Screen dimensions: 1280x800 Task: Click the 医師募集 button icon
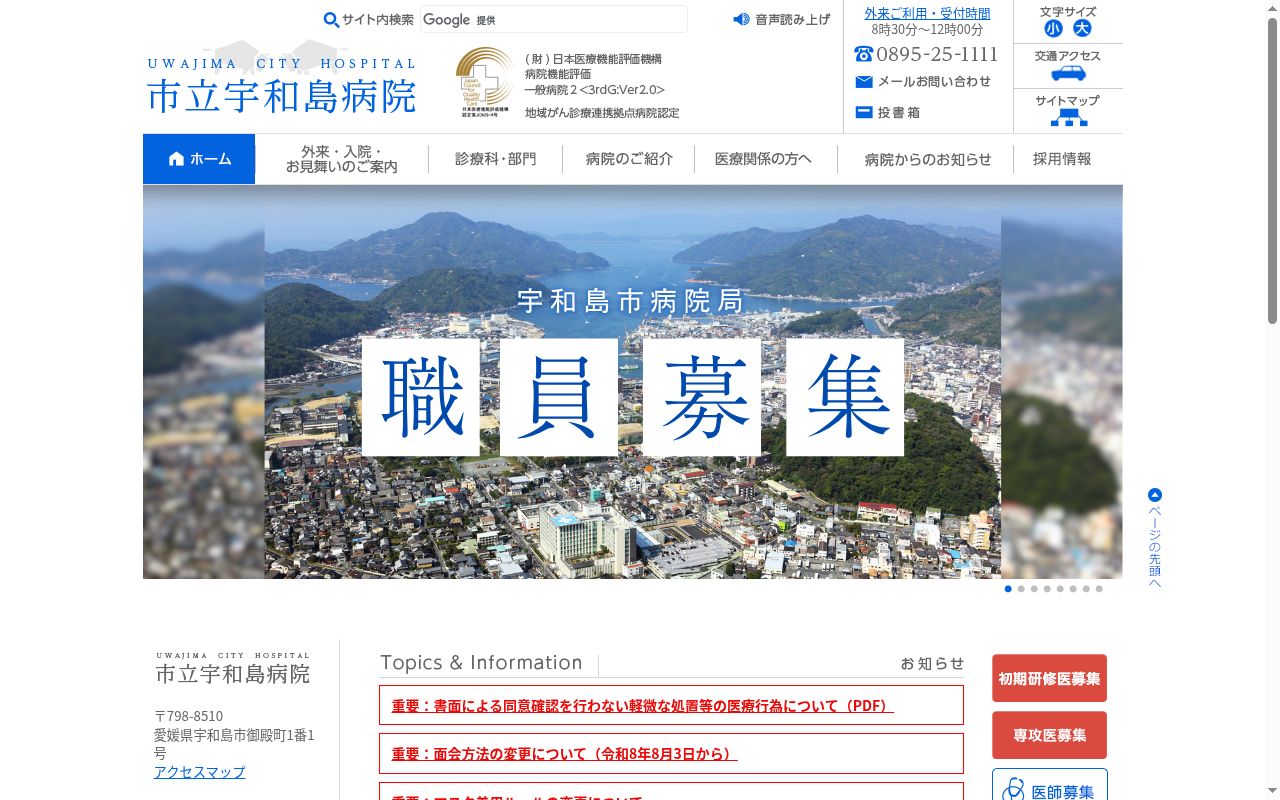tap(1013, 790)
